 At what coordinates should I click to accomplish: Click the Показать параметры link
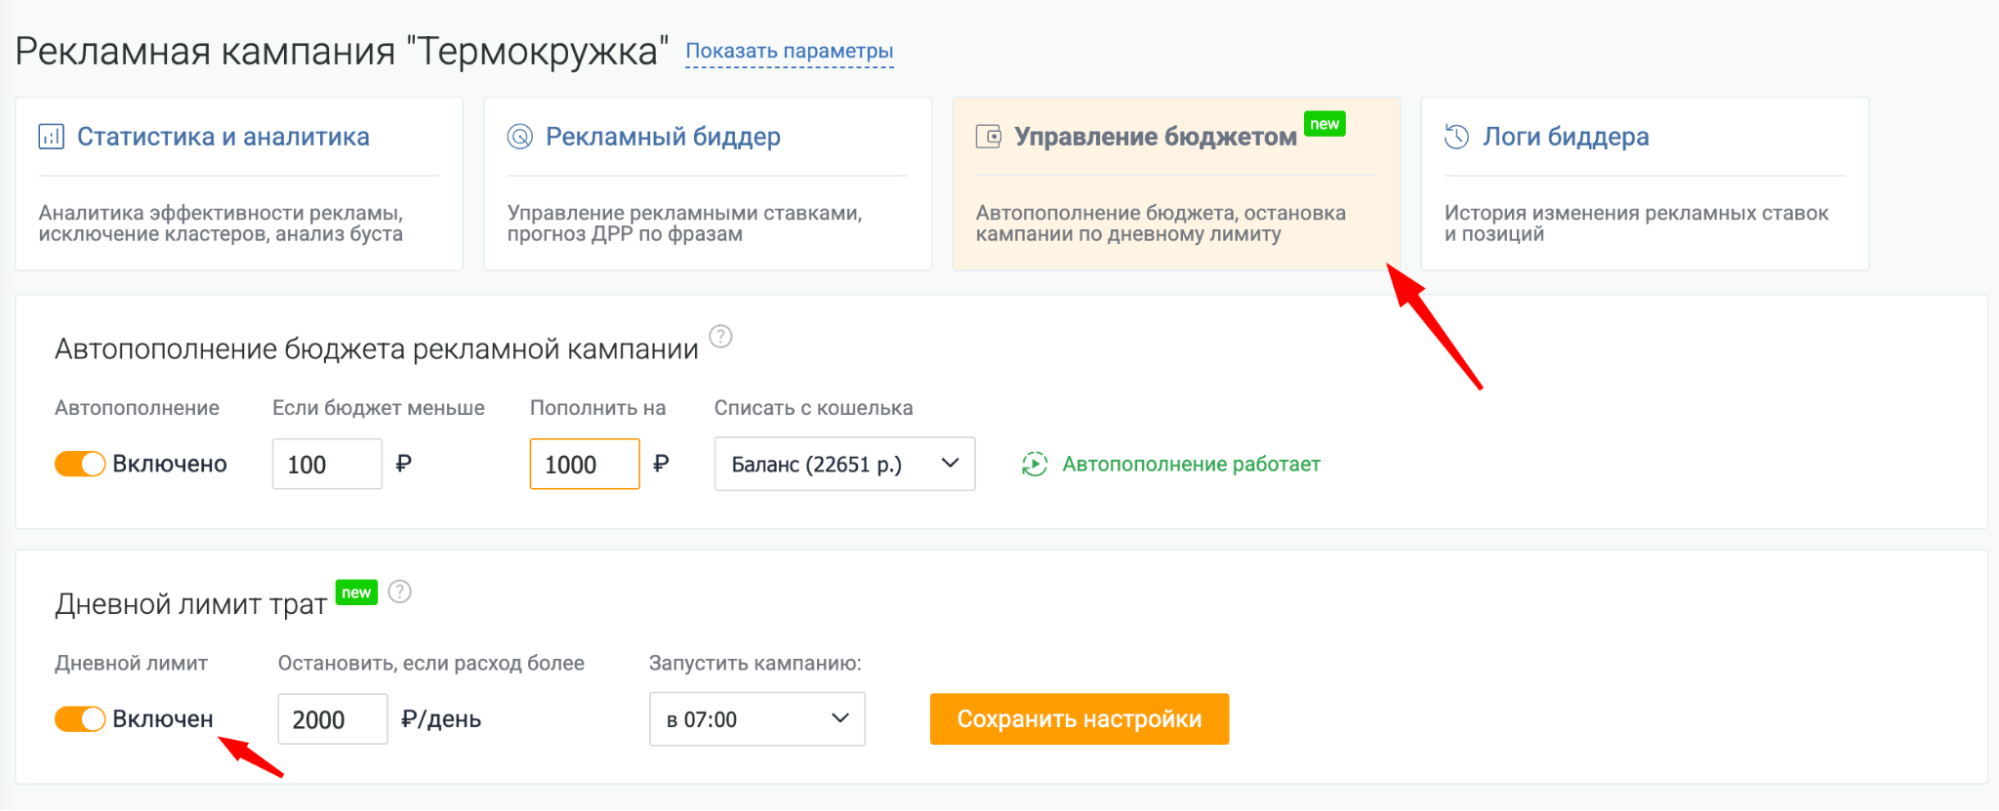(x=789, y=51)
